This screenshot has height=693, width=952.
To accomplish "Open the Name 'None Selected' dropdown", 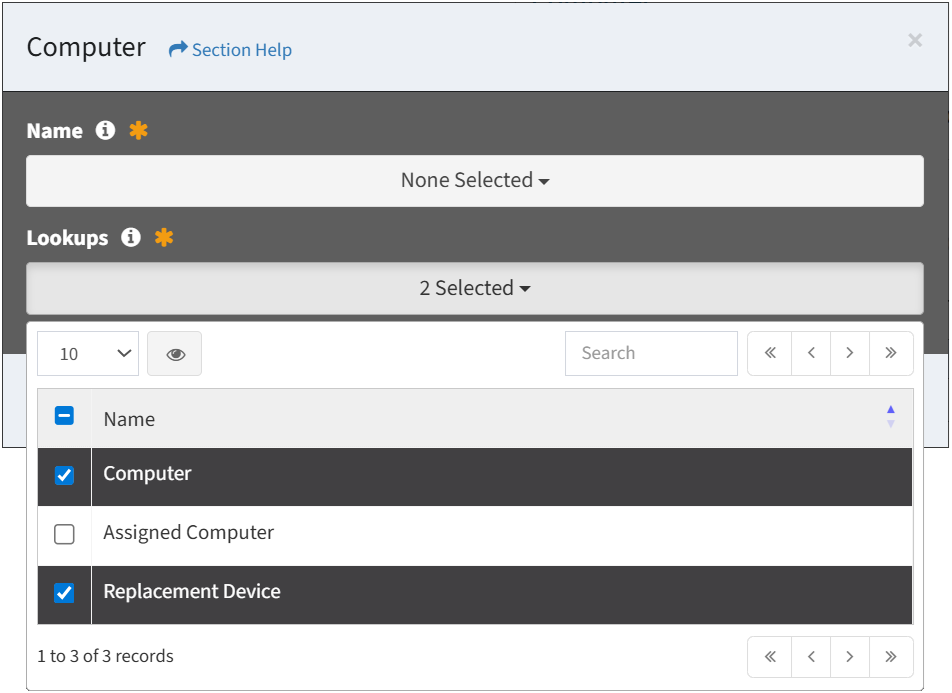I will coord(475,181).
